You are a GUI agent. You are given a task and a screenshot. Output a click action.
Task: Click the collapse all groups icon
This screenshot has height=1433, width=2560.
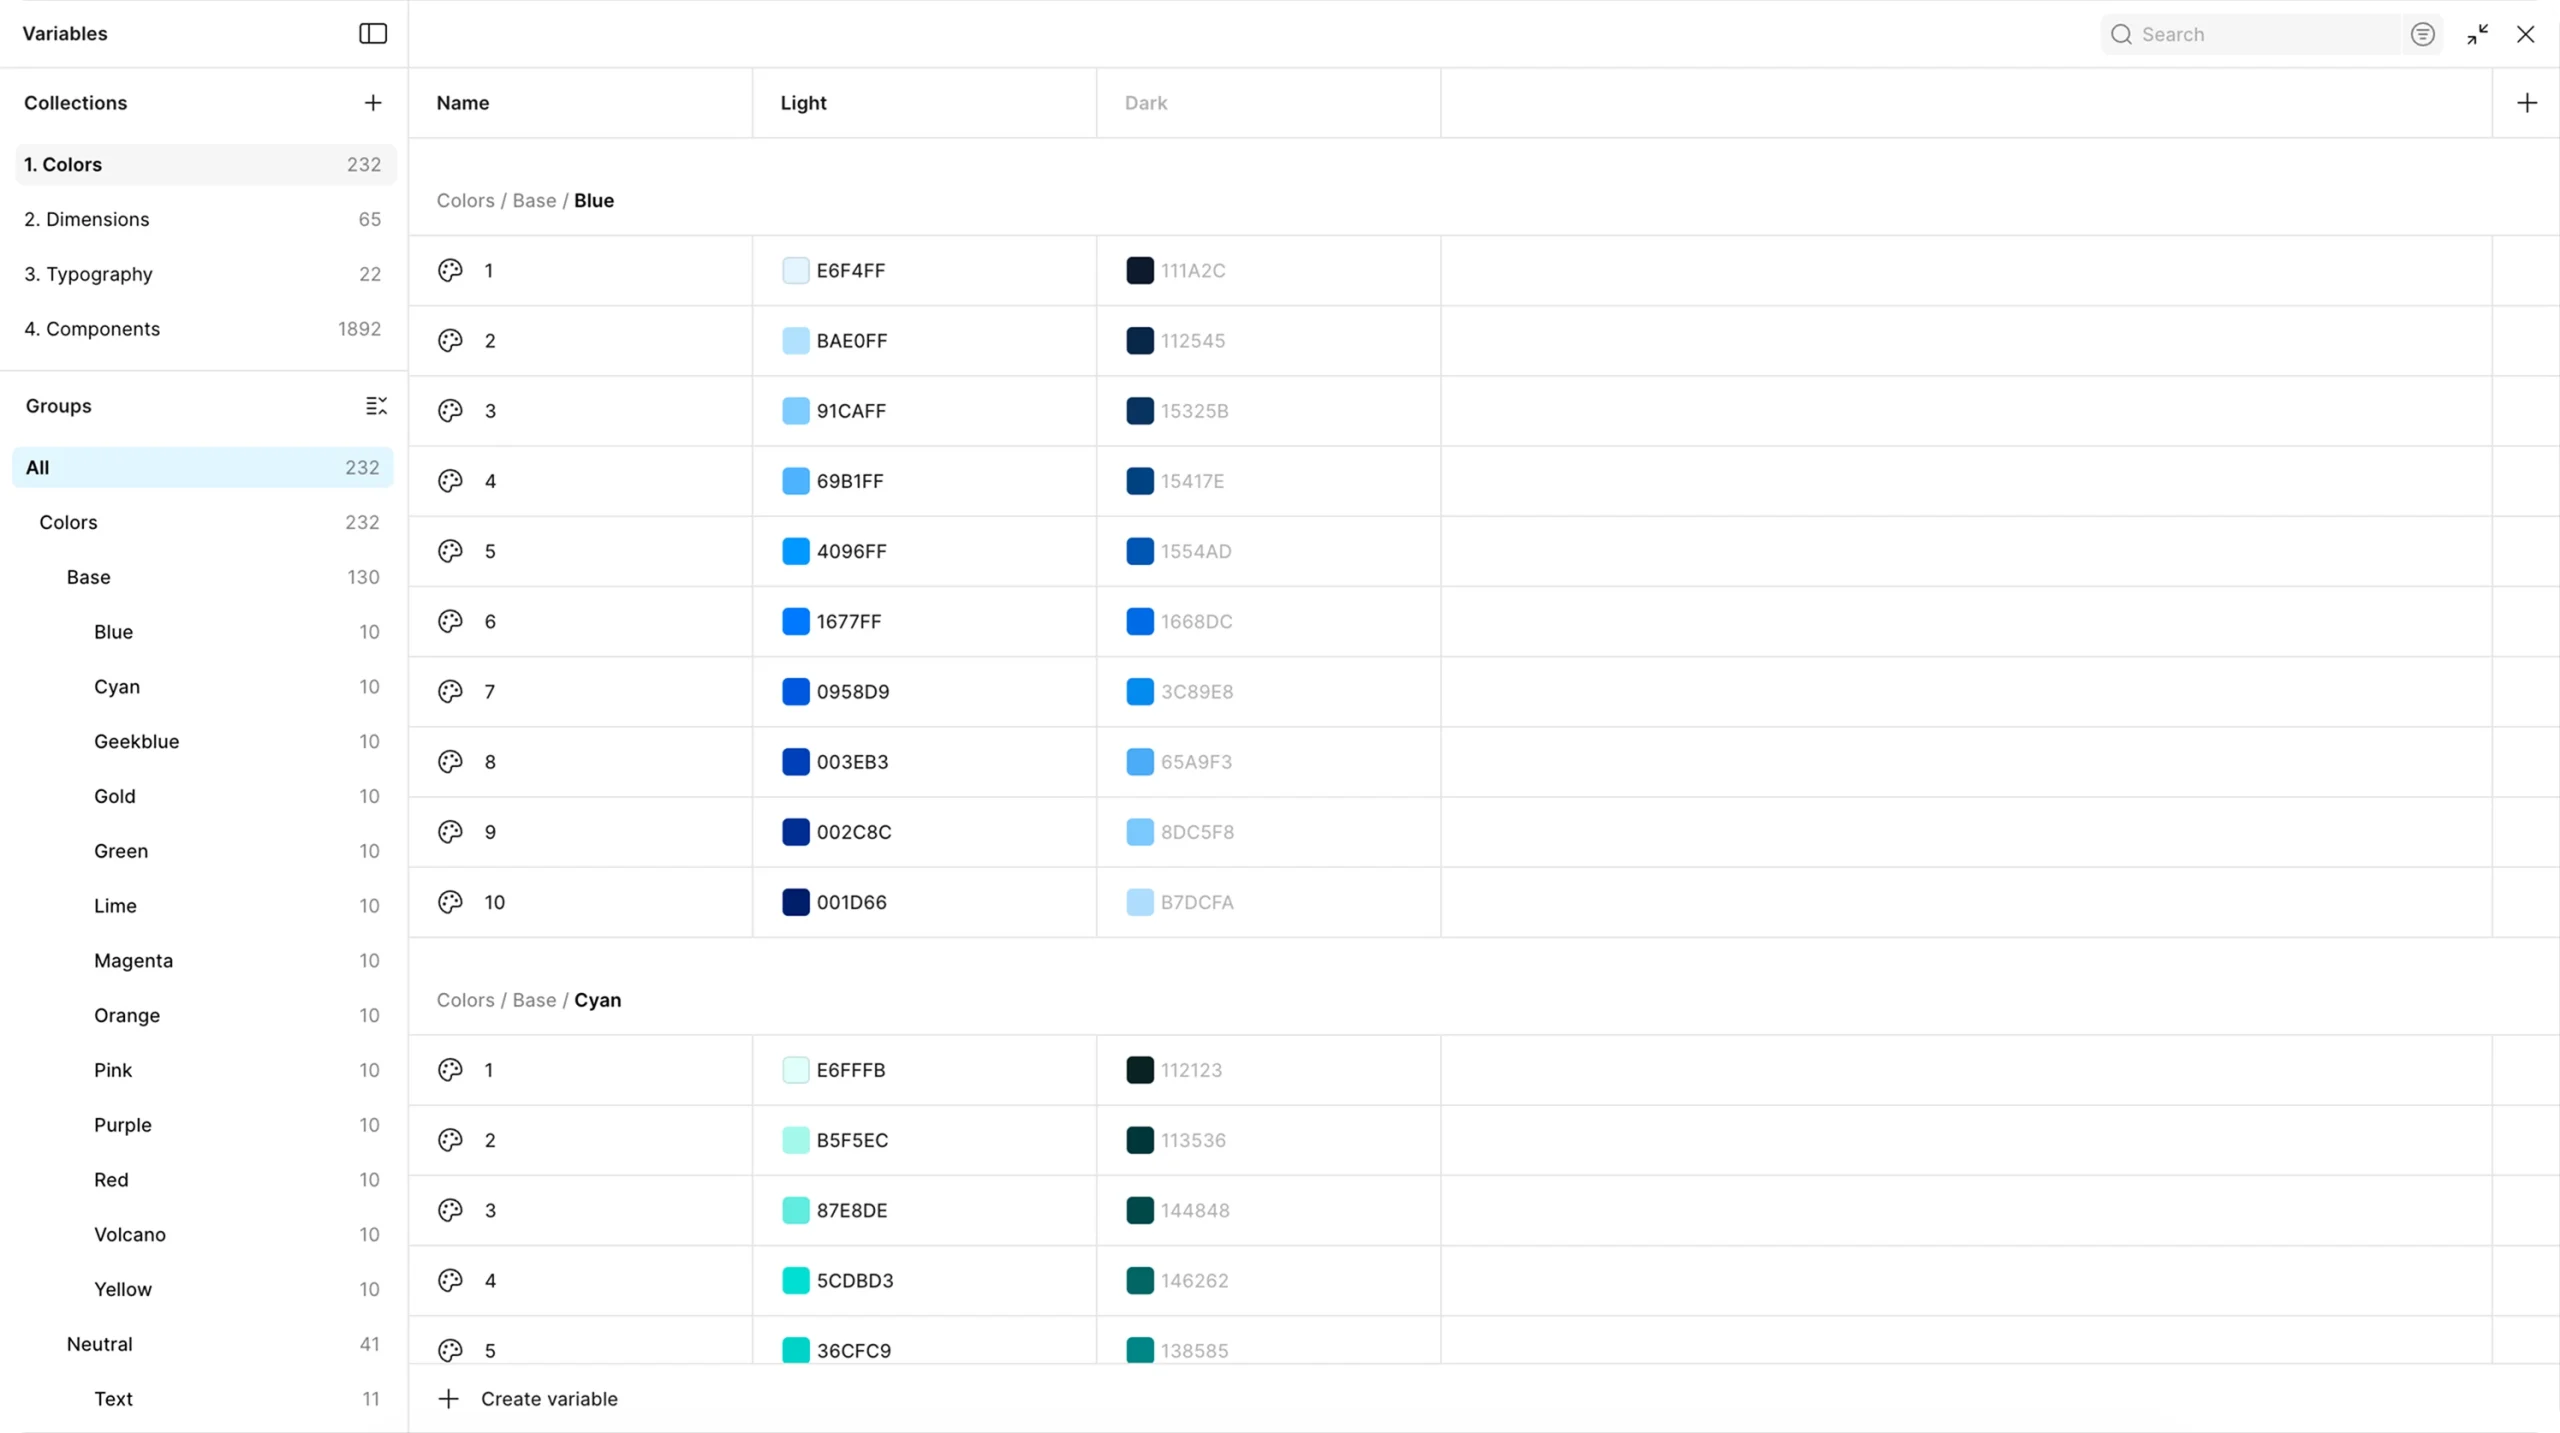[376, 406]
